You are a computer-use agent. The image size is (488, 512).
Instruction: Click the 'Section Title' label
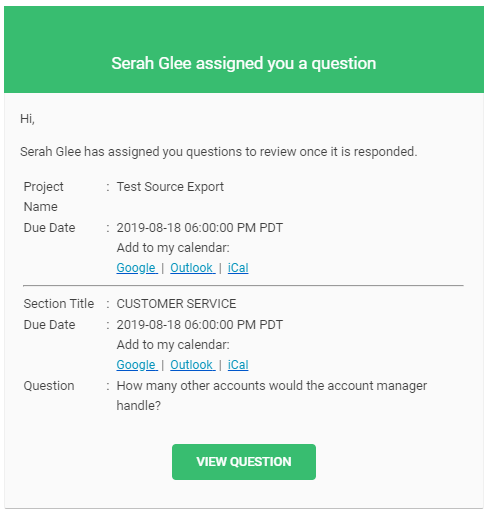coord(59,304)
